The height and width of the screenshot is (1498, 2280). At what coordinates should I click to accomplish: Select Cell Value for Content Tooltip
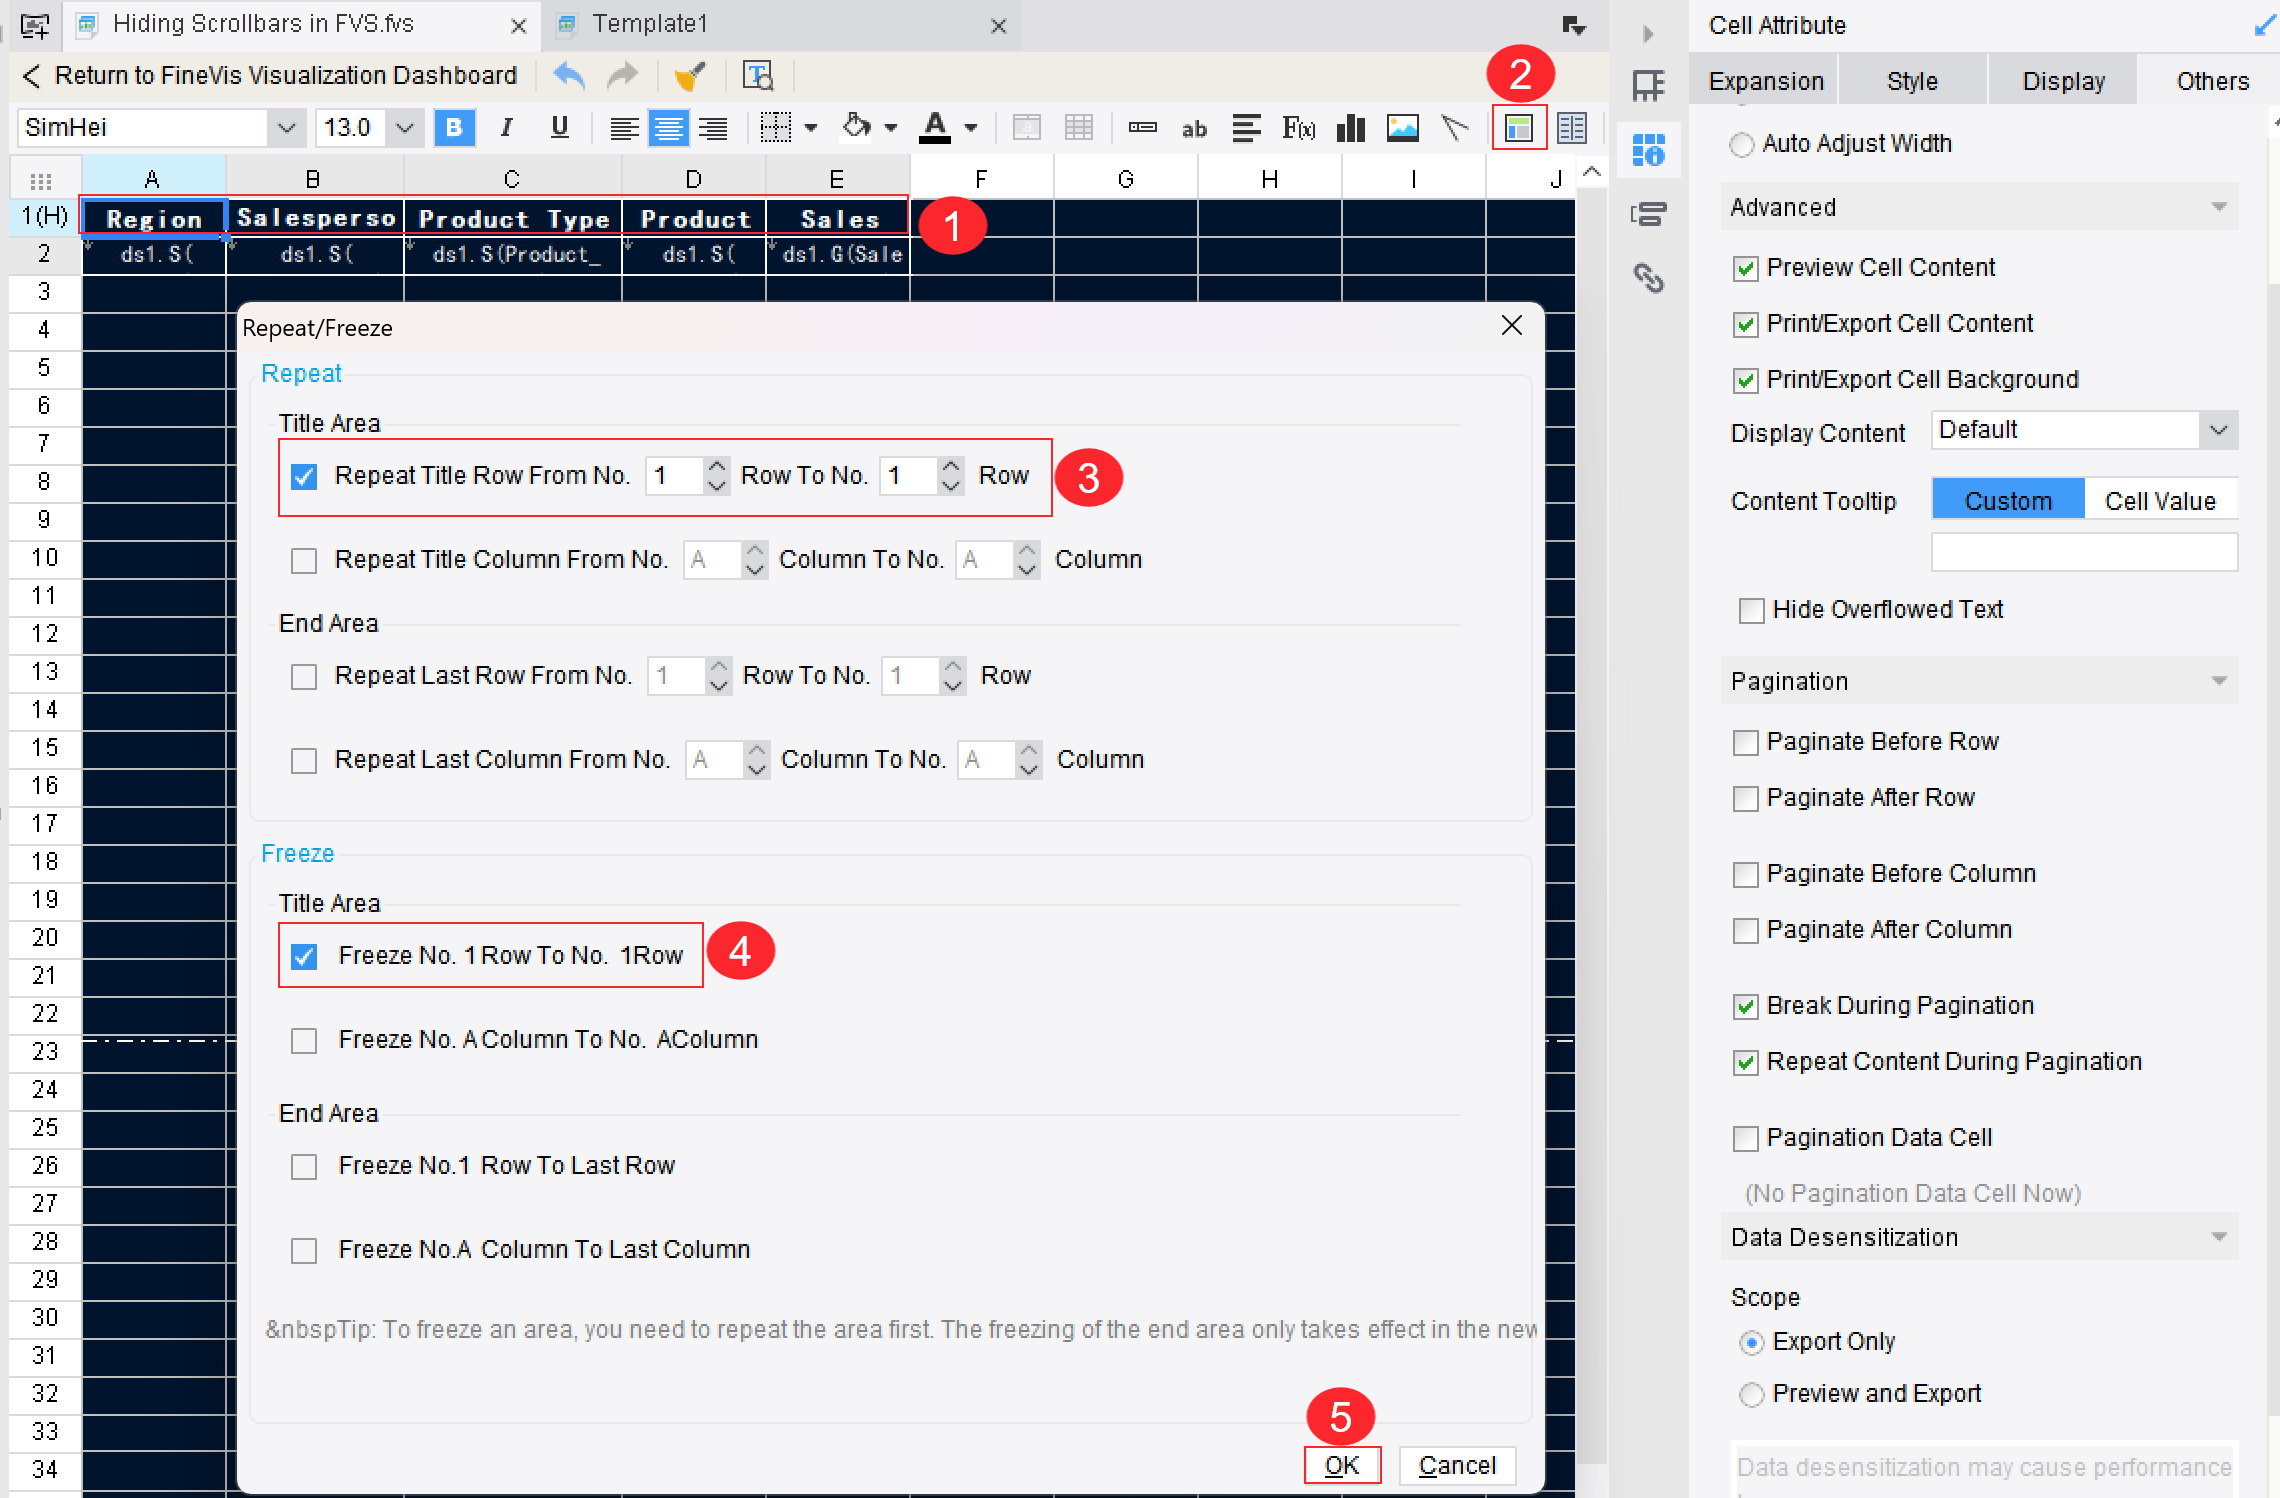[2160, 501]
